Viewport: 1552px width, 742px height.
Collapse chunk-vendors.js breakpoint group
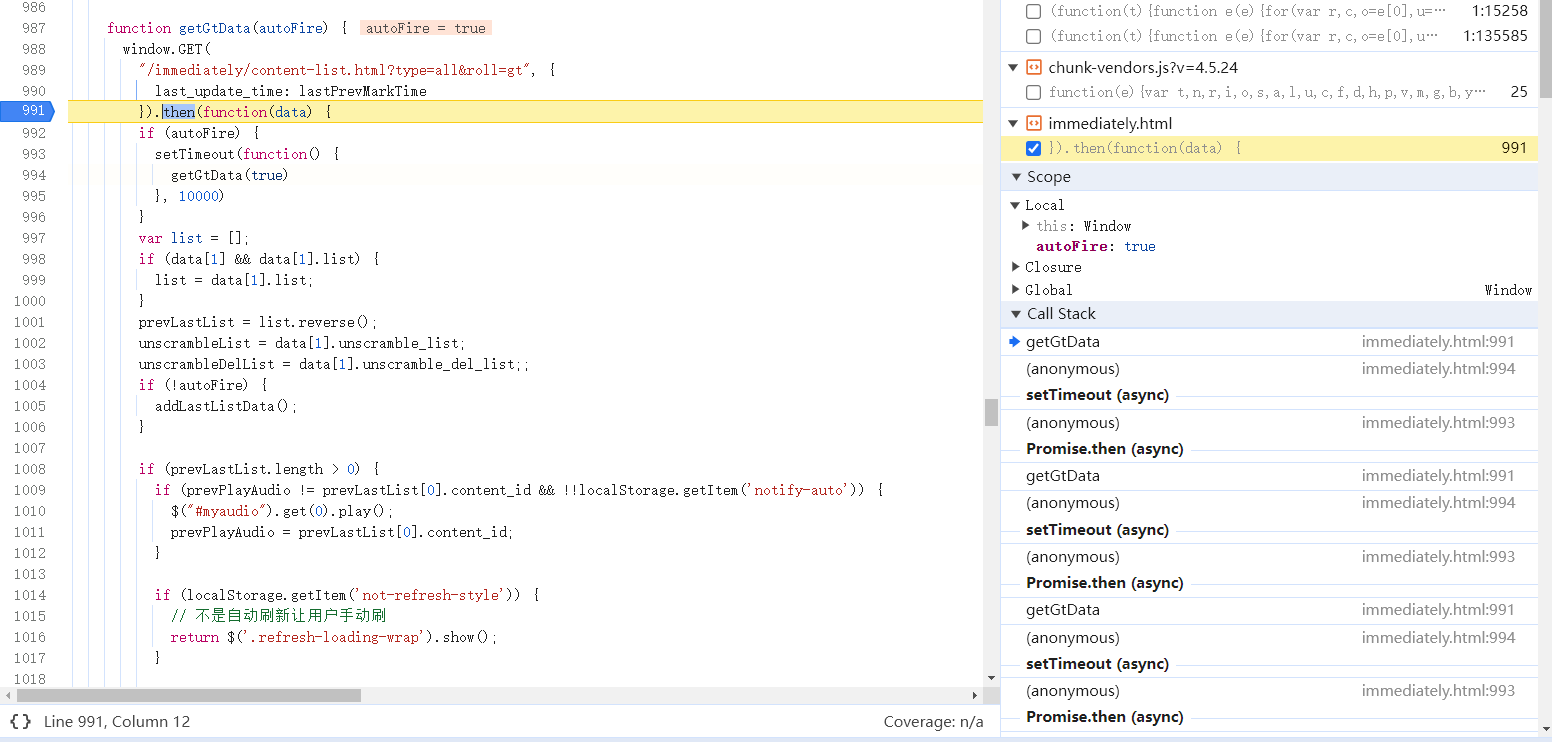(1013, 68)
